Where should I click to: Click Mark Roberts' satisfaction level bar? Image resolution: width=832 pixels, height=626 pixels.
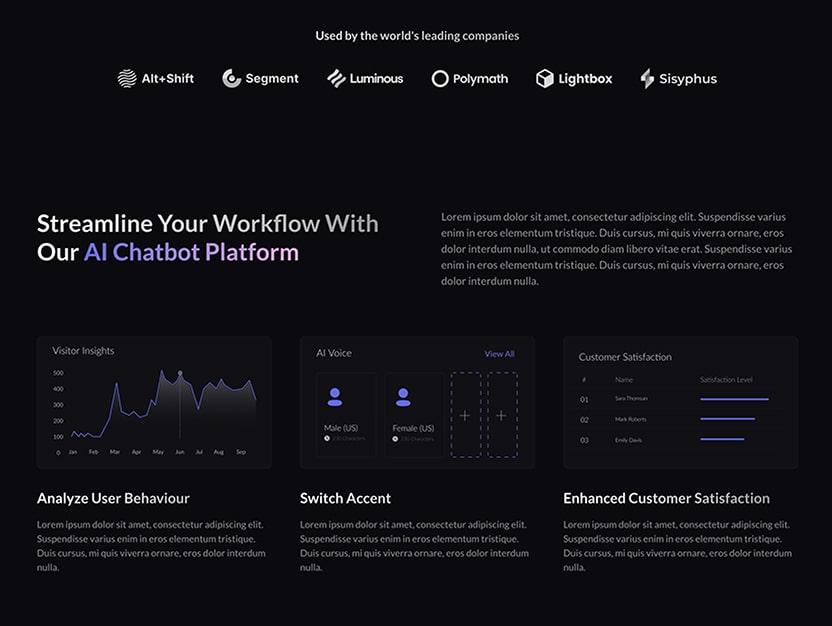point(727,419)
